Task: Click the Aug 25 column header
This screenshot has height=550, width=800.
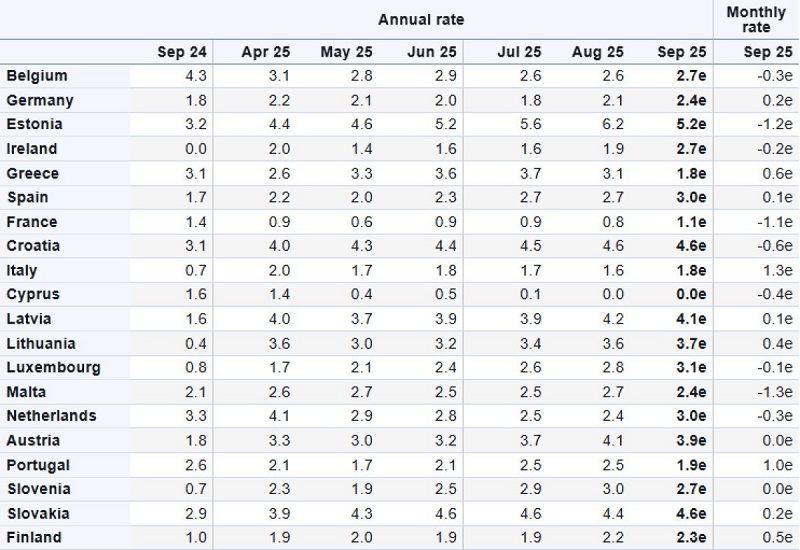Action: [x=596, y=52]
